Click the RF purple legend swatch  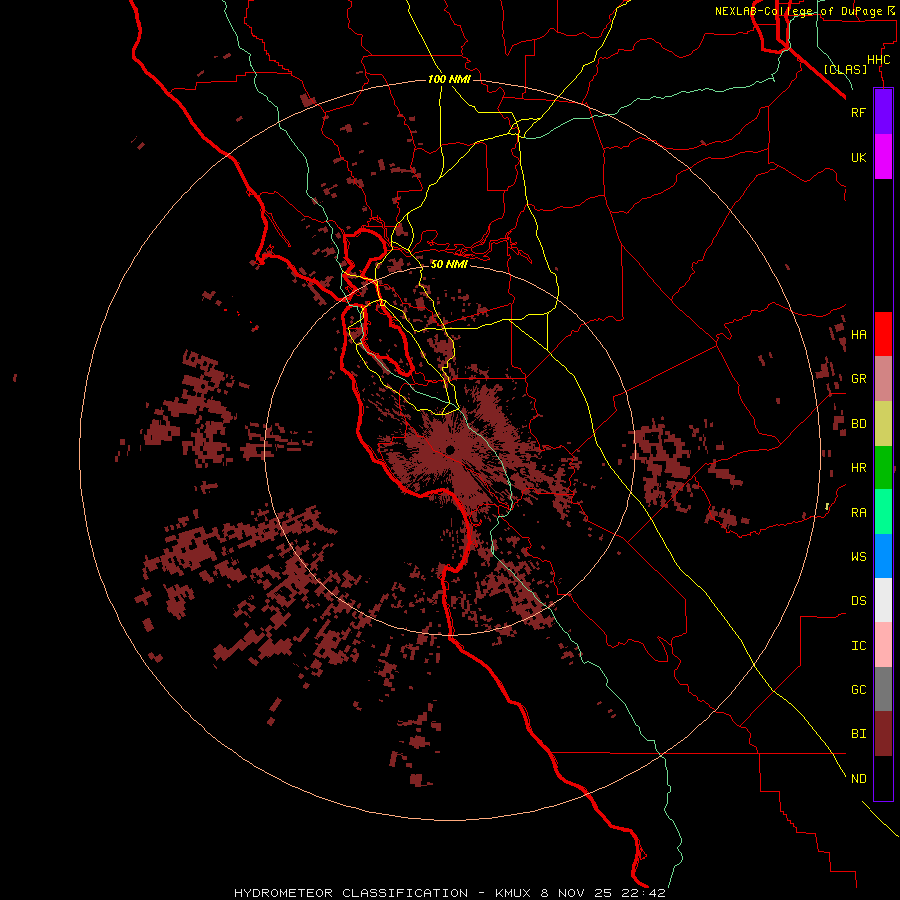pos(883,112)
